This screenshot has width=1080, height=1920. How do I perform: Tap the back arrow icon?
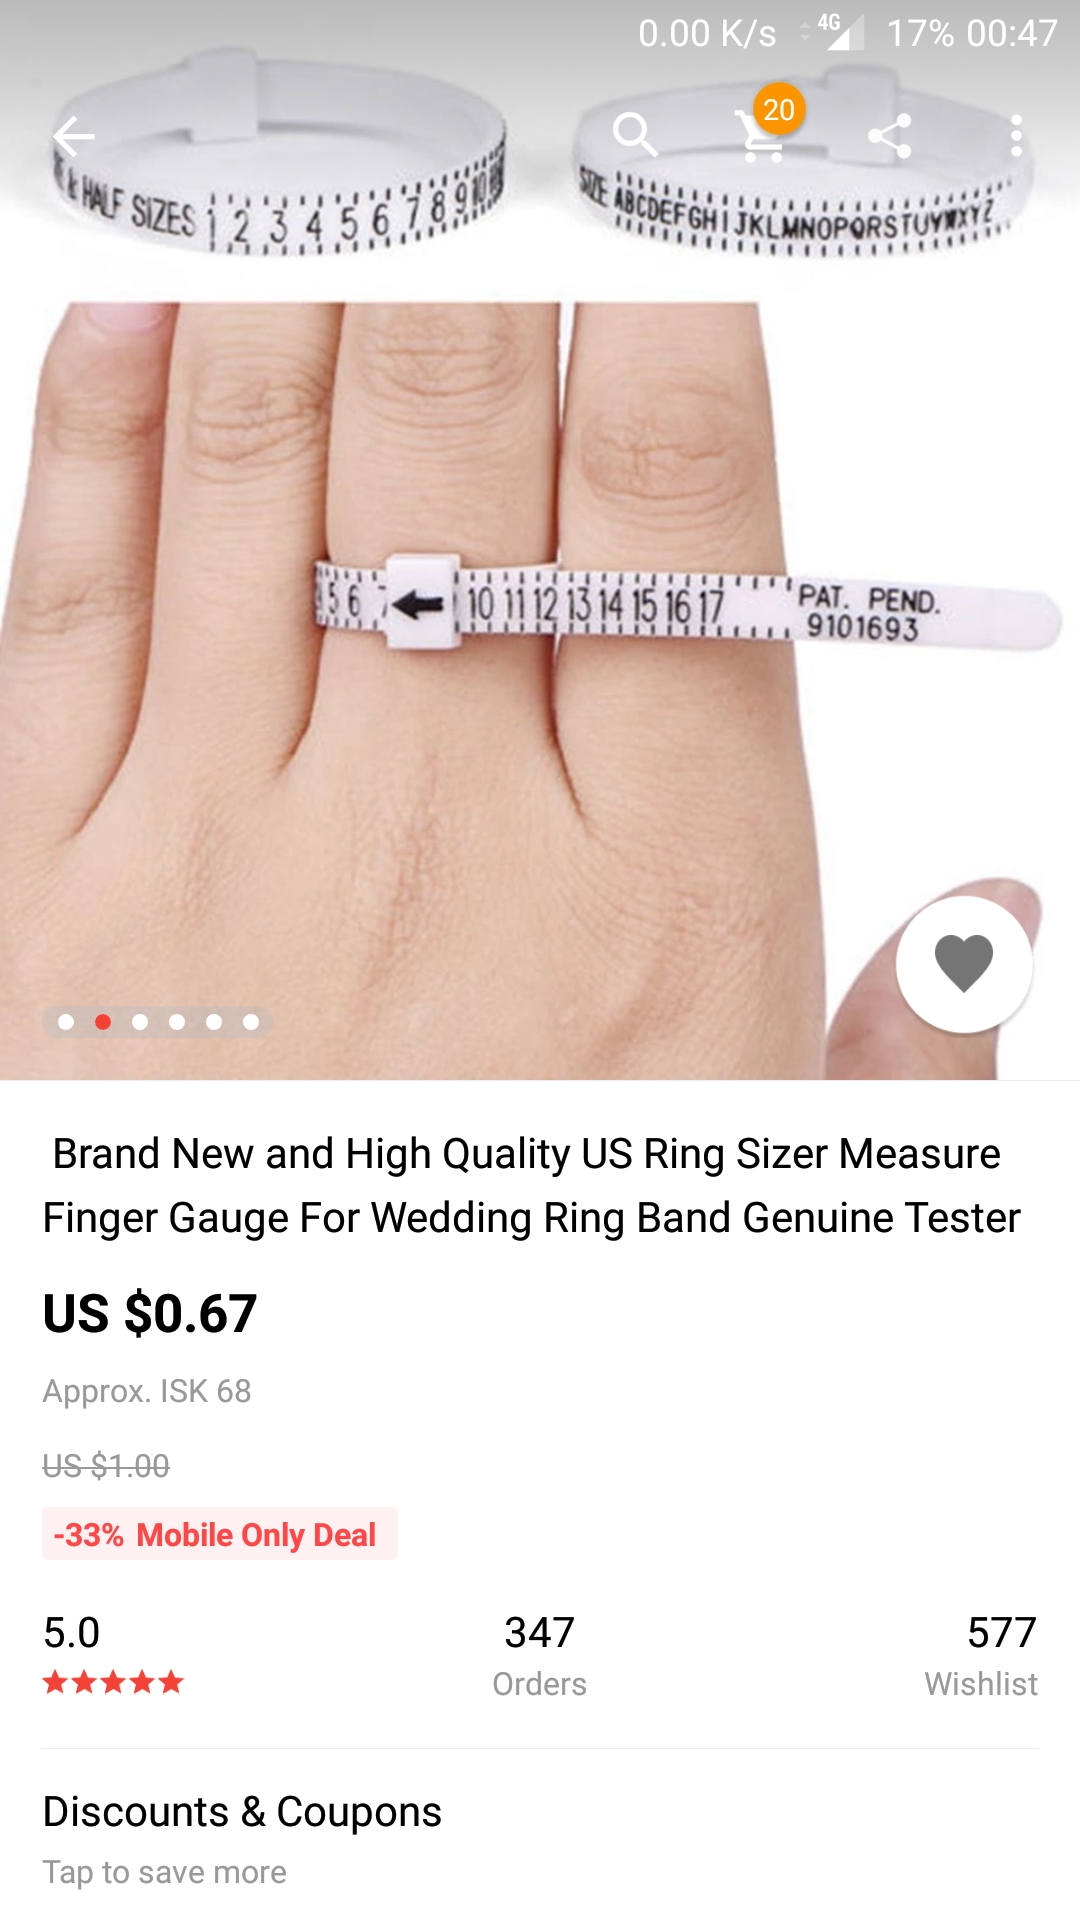click(74, 136)
